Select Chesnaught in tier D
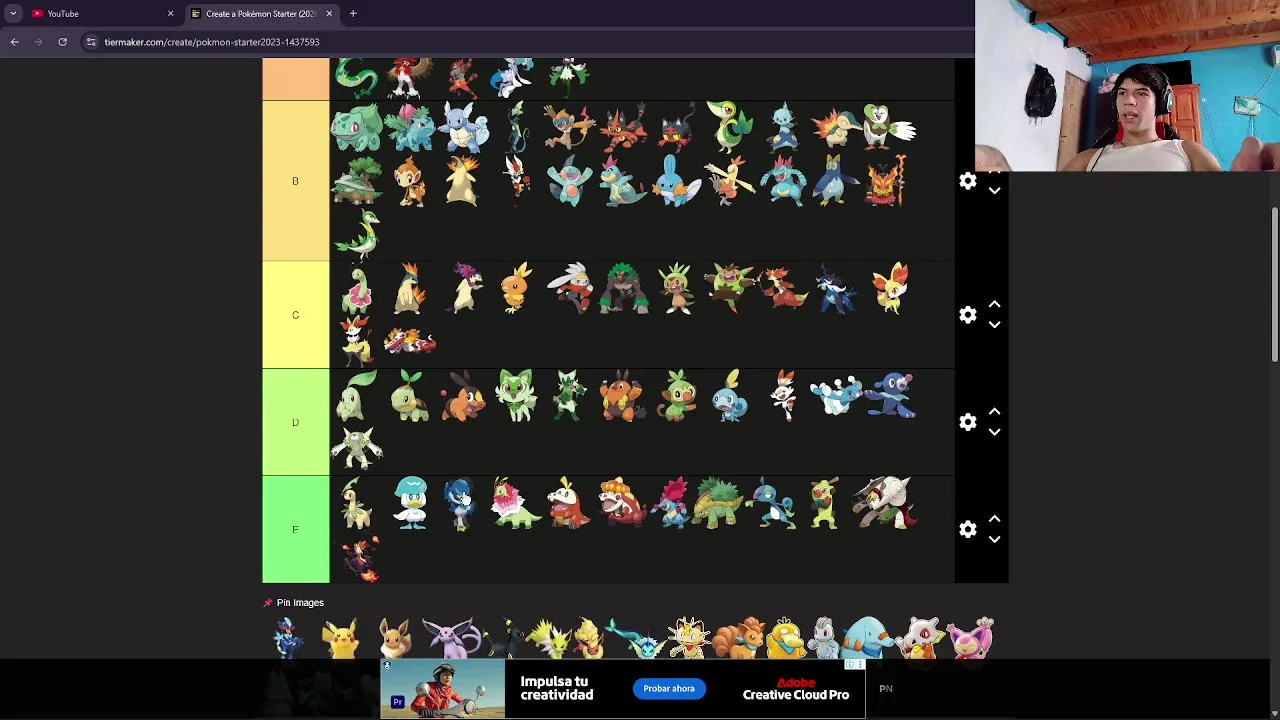Viewport: 1280px width, 720px height. (x=357, y=448)
